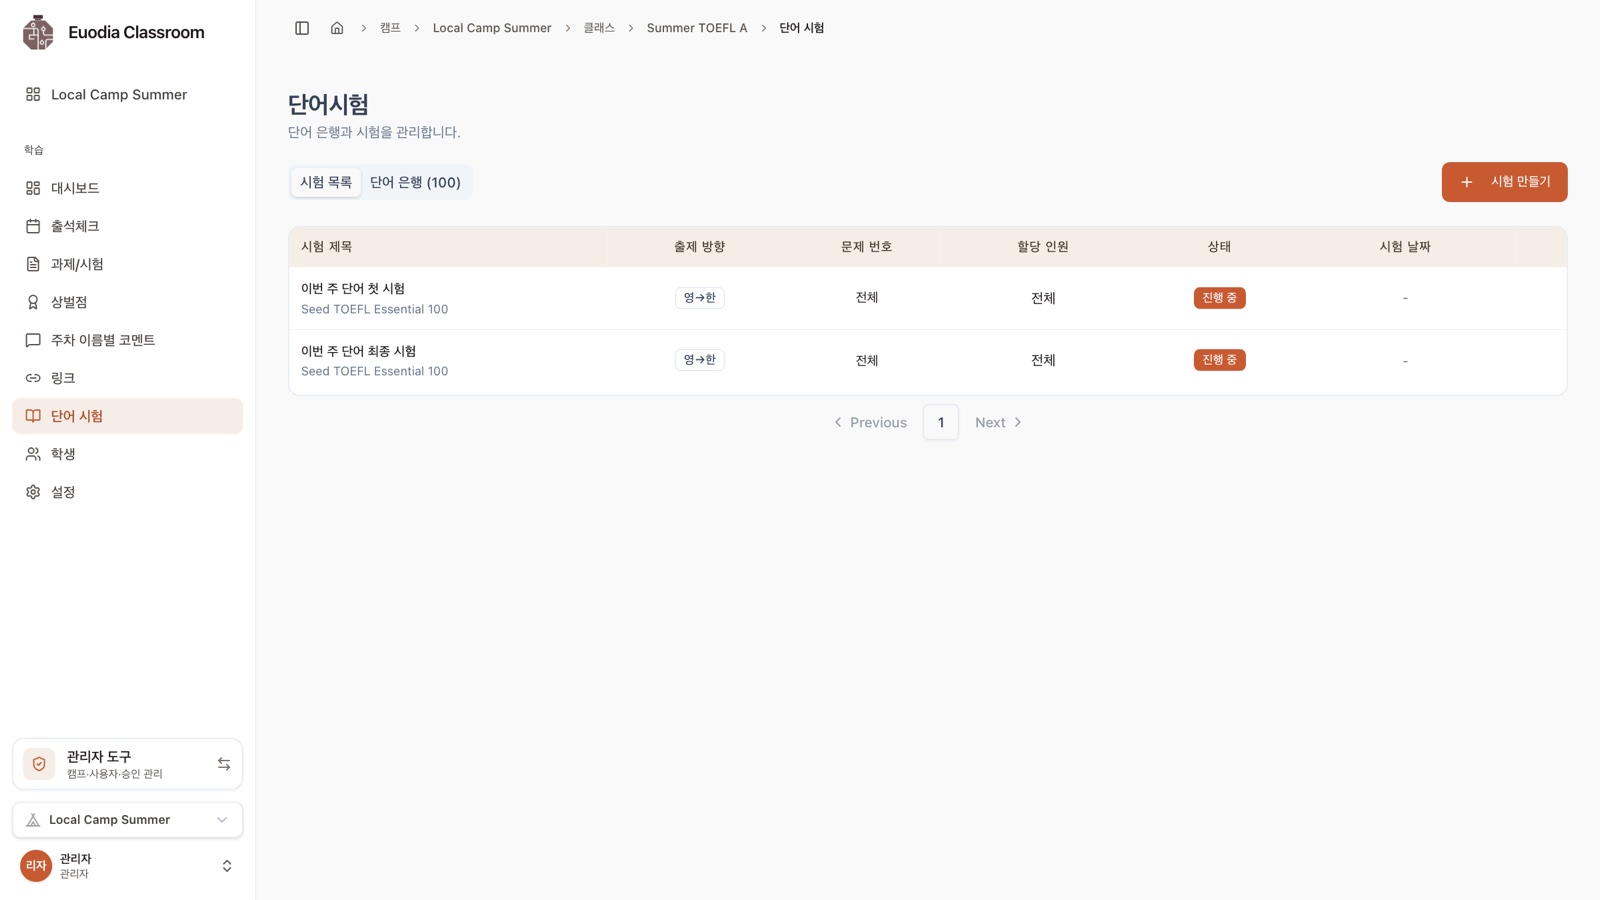Open 과제/시험 document icon

pos(33,264)
